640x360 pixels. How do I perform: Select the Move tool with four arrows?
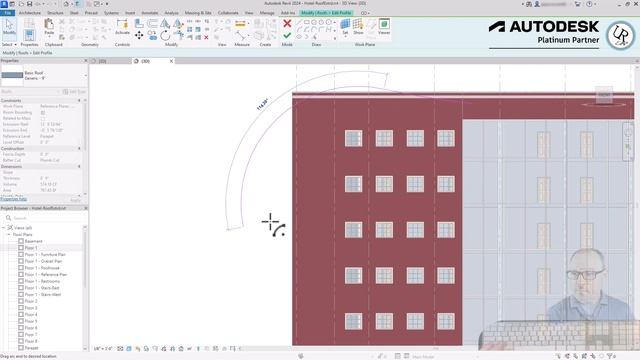coord(139,36)
